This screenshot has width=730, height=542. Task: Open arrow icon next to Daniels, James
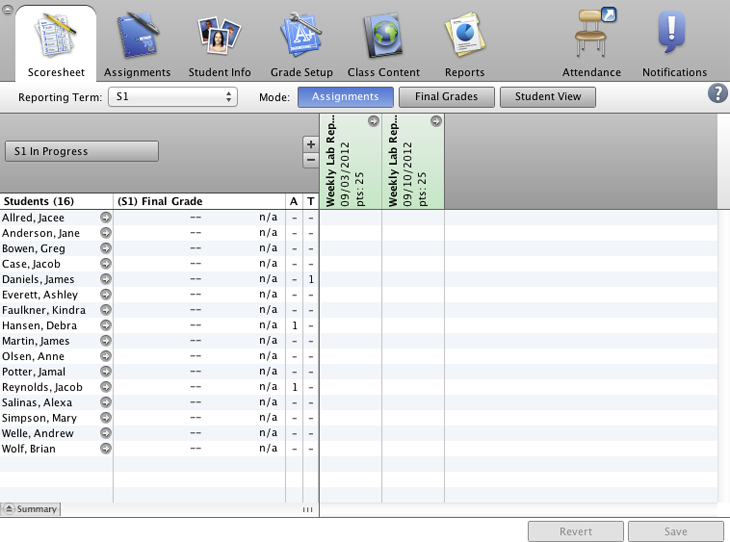coord(106,279)
